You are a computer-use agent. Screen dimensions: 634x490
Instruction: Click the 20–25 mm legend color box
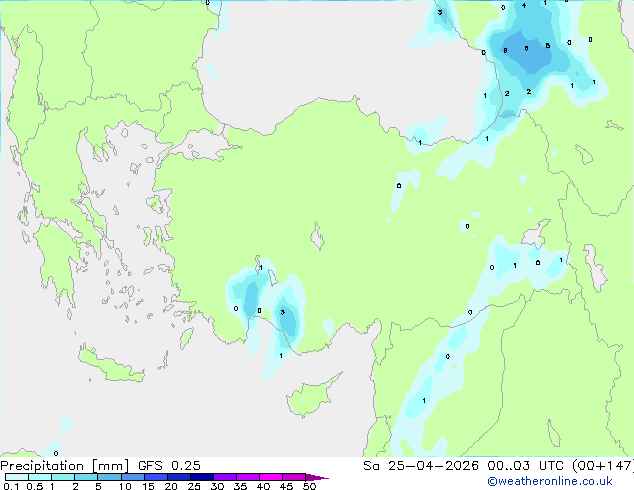pyautogui.click(x=179, y=477)
